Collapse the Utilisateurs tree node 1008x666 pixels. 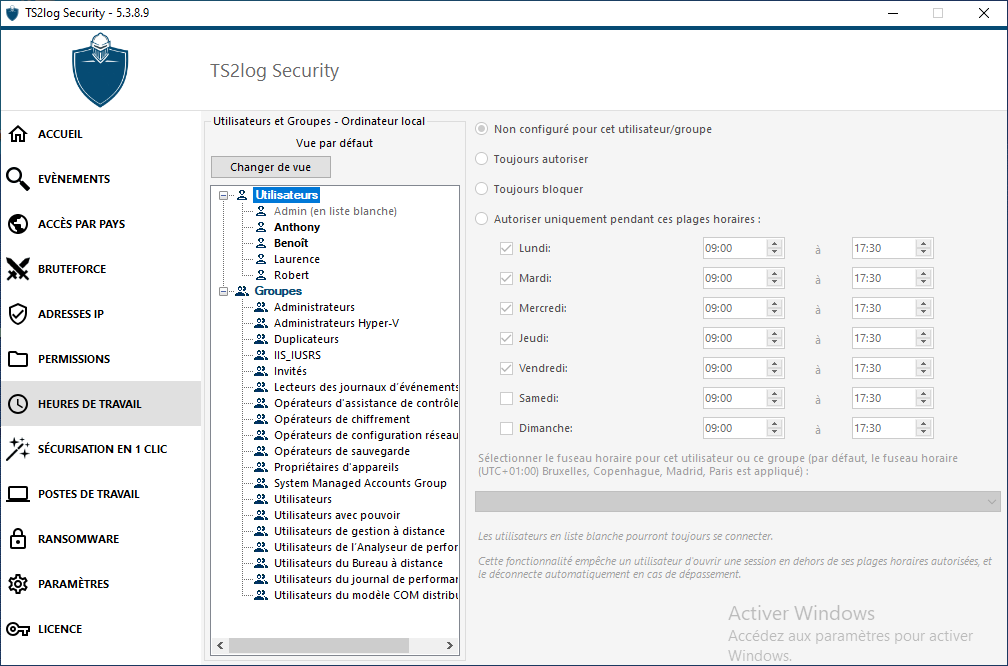point(223,195)
